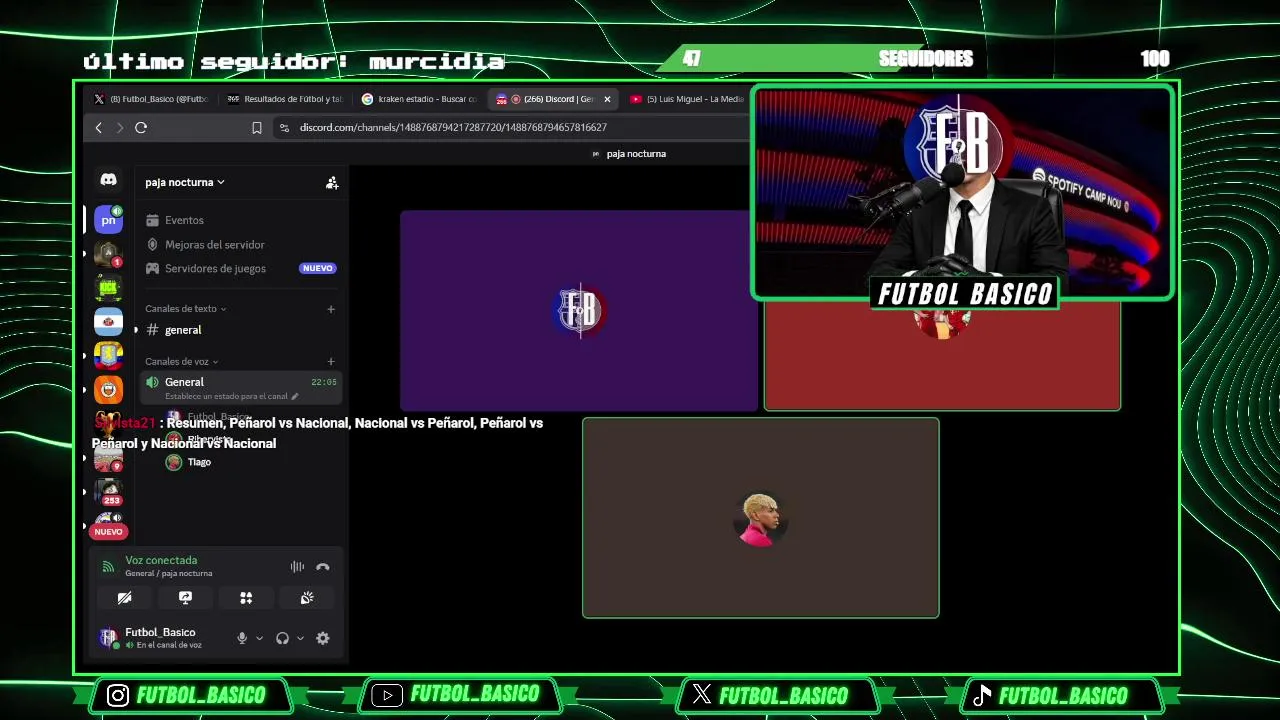Viewport: 1280px width, 720px height.
Task: Open the #general text channel
Action: pyautogui.click(x=240, y=330)
